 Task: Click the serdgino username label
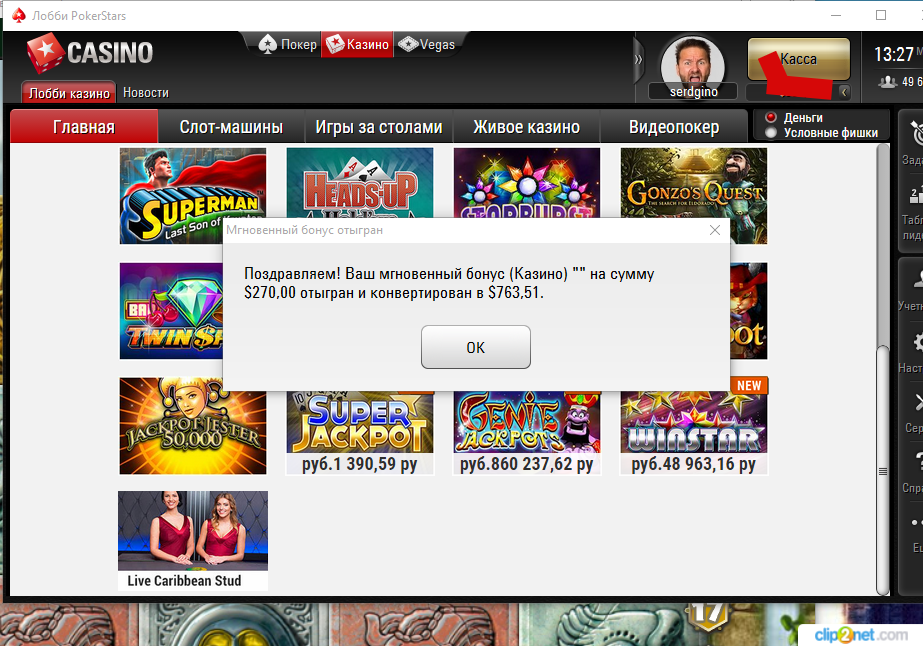tap(693, 92)
